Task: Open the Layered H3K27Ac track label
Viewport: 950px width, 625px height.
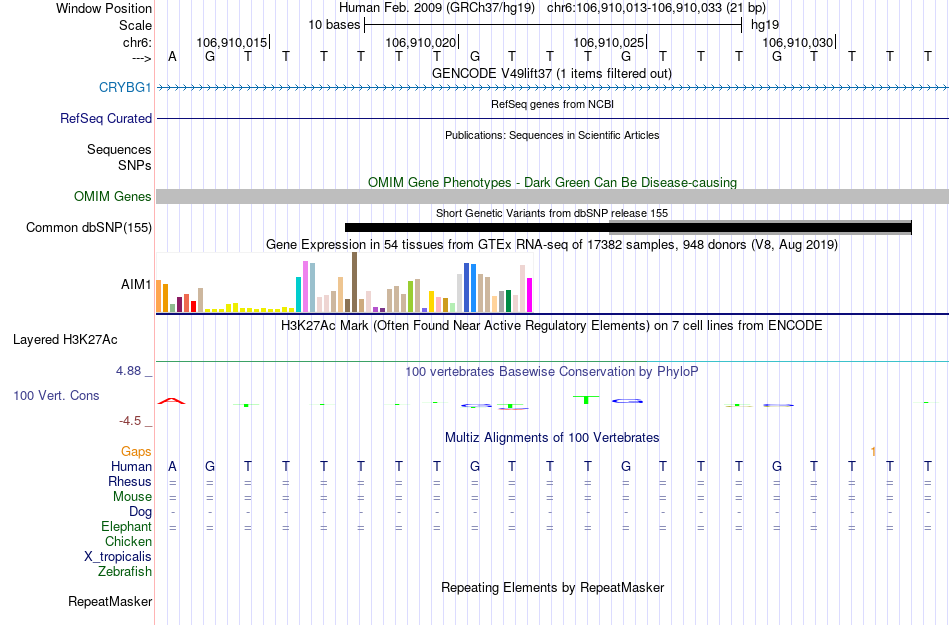Action: (65, 339)
